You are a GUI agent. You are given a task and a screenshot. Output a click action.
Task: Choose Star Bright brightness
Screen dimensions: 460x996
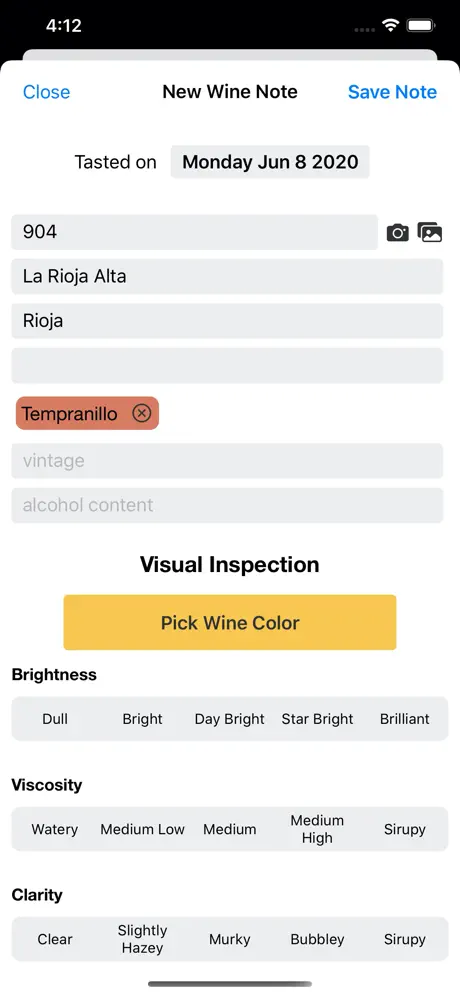coord(317,719)
